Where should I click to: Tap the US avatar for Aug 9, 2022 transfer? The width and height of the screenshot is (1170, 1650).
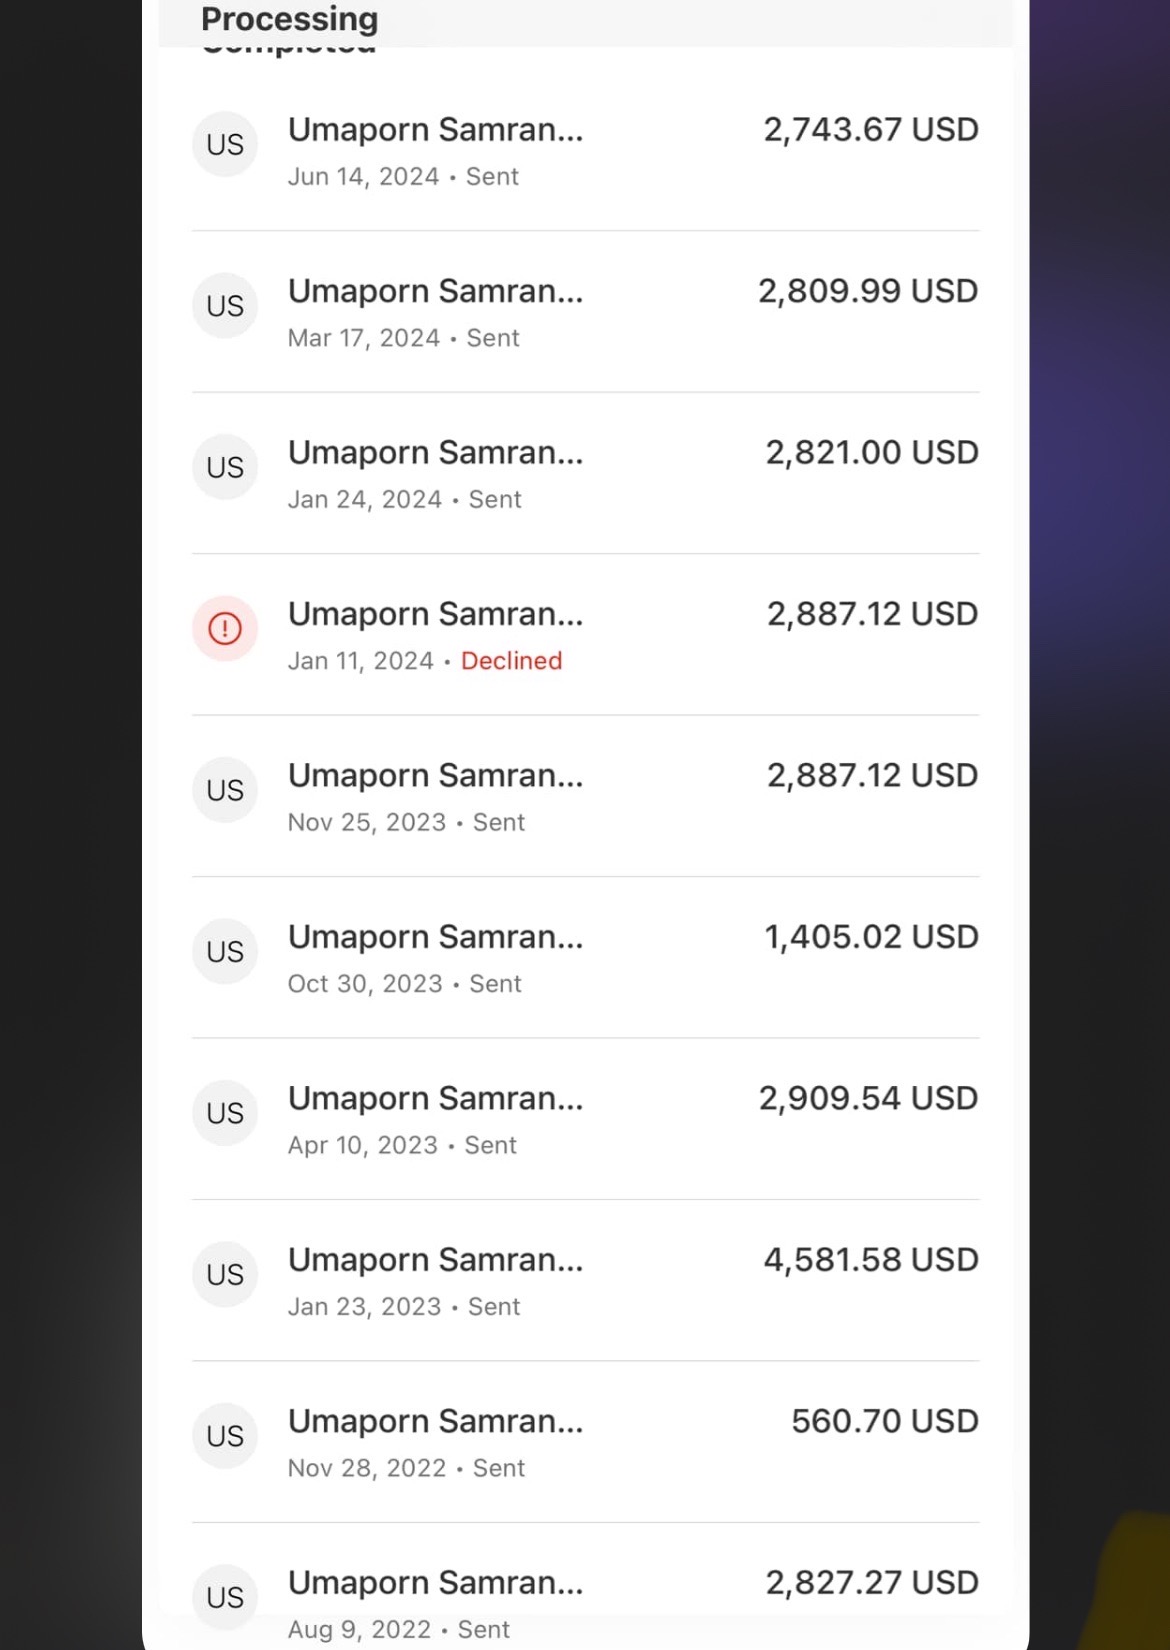(x=225, y=1597)
